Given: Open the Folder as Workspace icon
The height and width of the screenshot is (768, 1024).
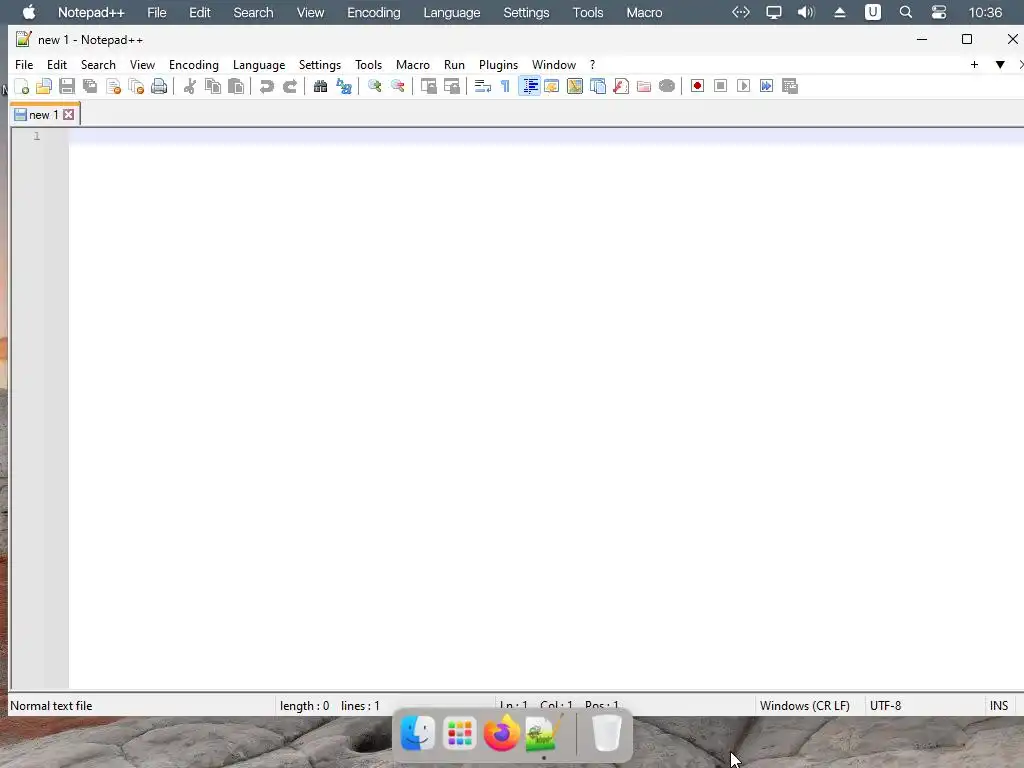Looking at the screenshot, I should pyautogui.click(x=644, y=86).
